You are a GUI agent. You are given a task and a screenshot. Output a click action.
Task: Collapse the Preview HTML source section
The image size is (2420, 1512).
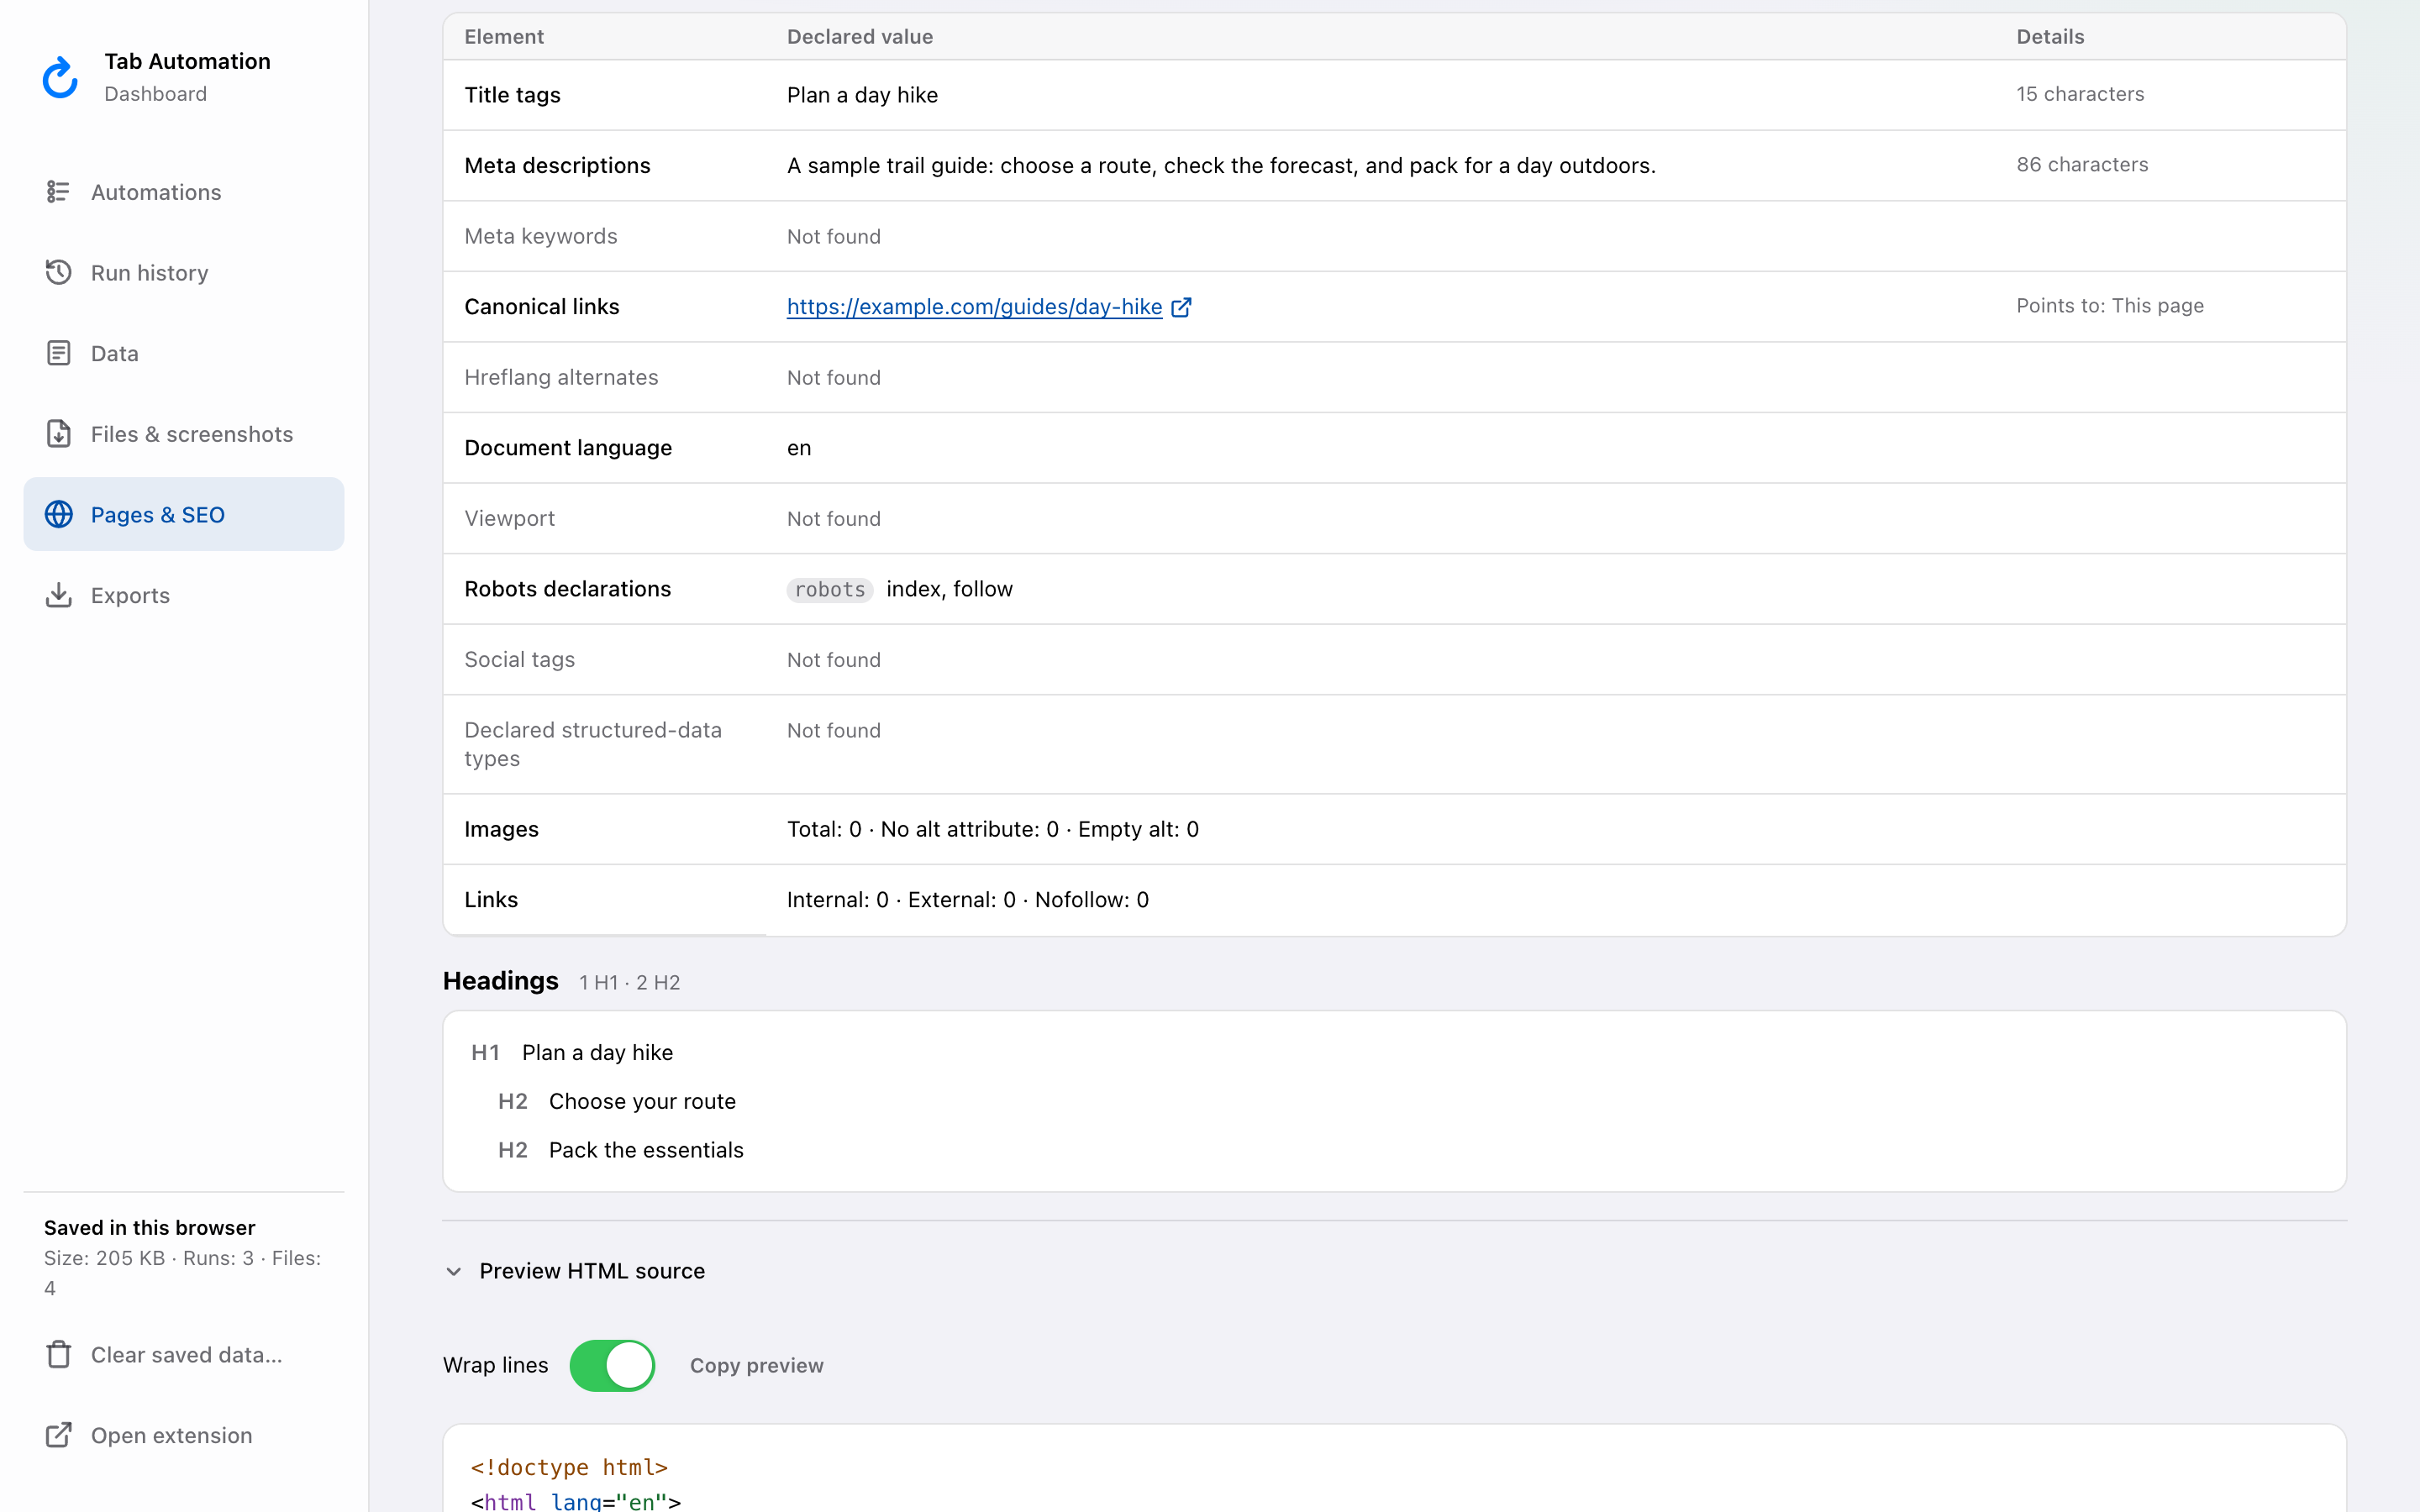pyautogui.click(x=574, y=1271)
